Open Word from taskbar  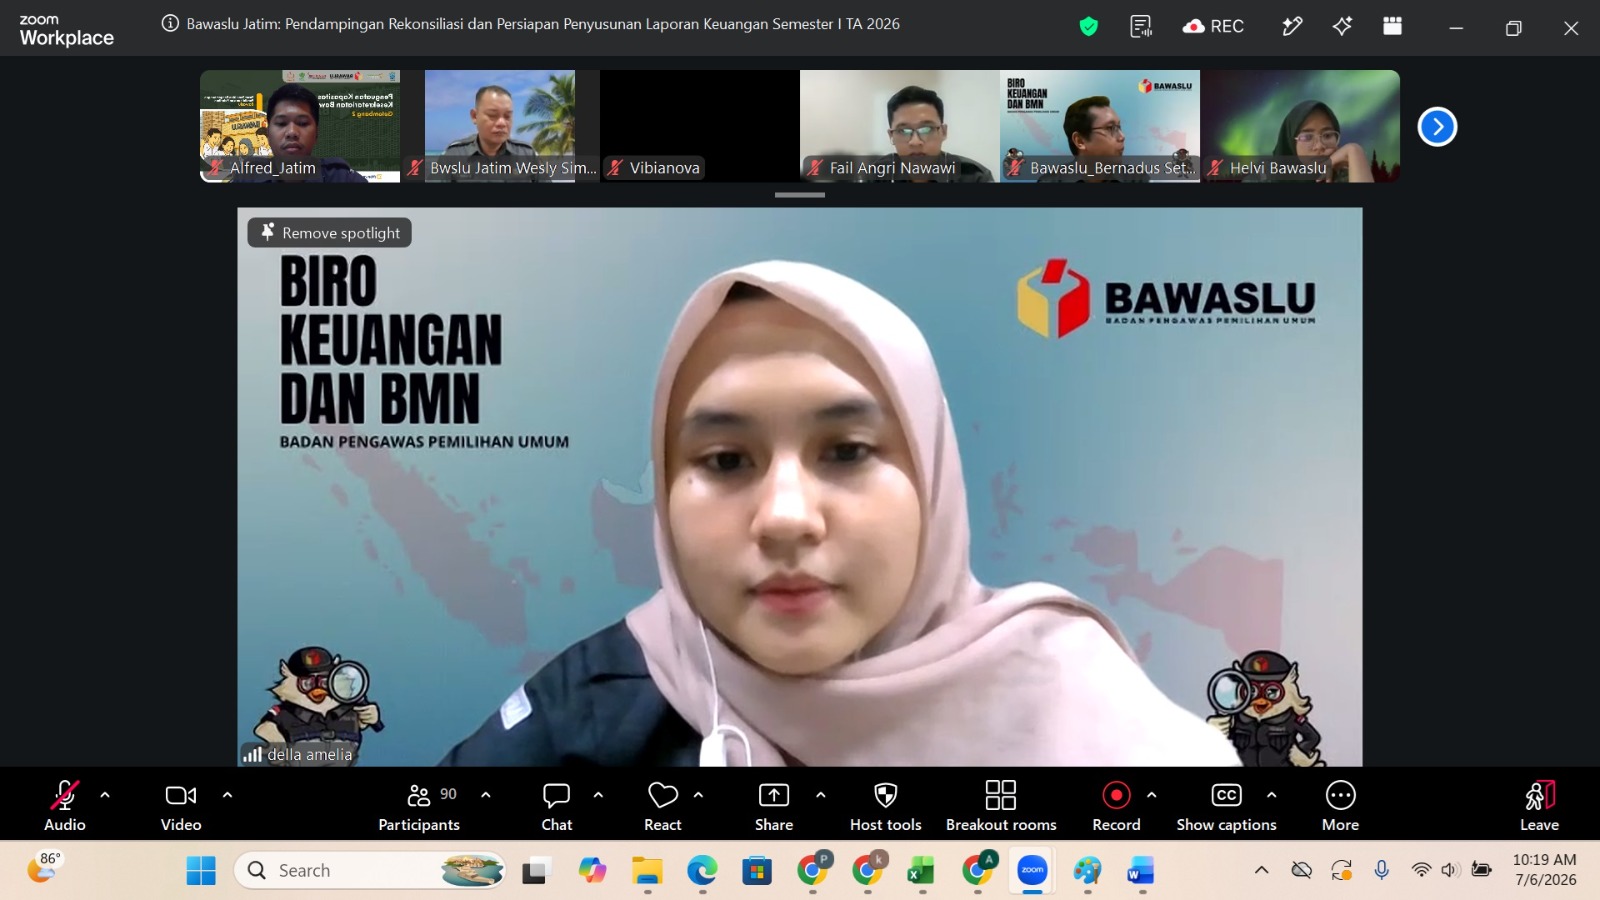1141,871
